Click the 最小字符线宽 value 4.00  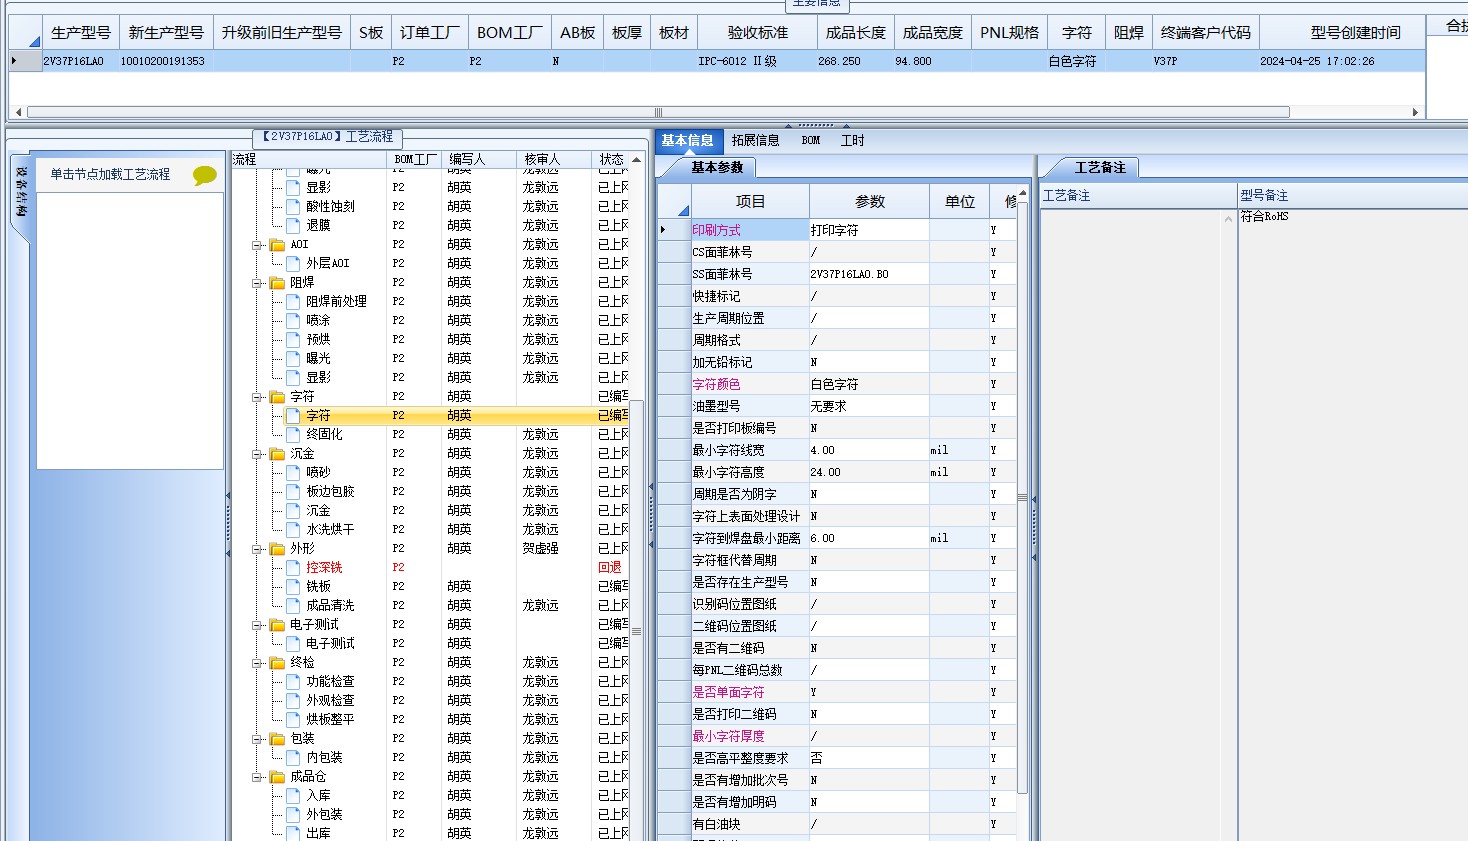869,450
